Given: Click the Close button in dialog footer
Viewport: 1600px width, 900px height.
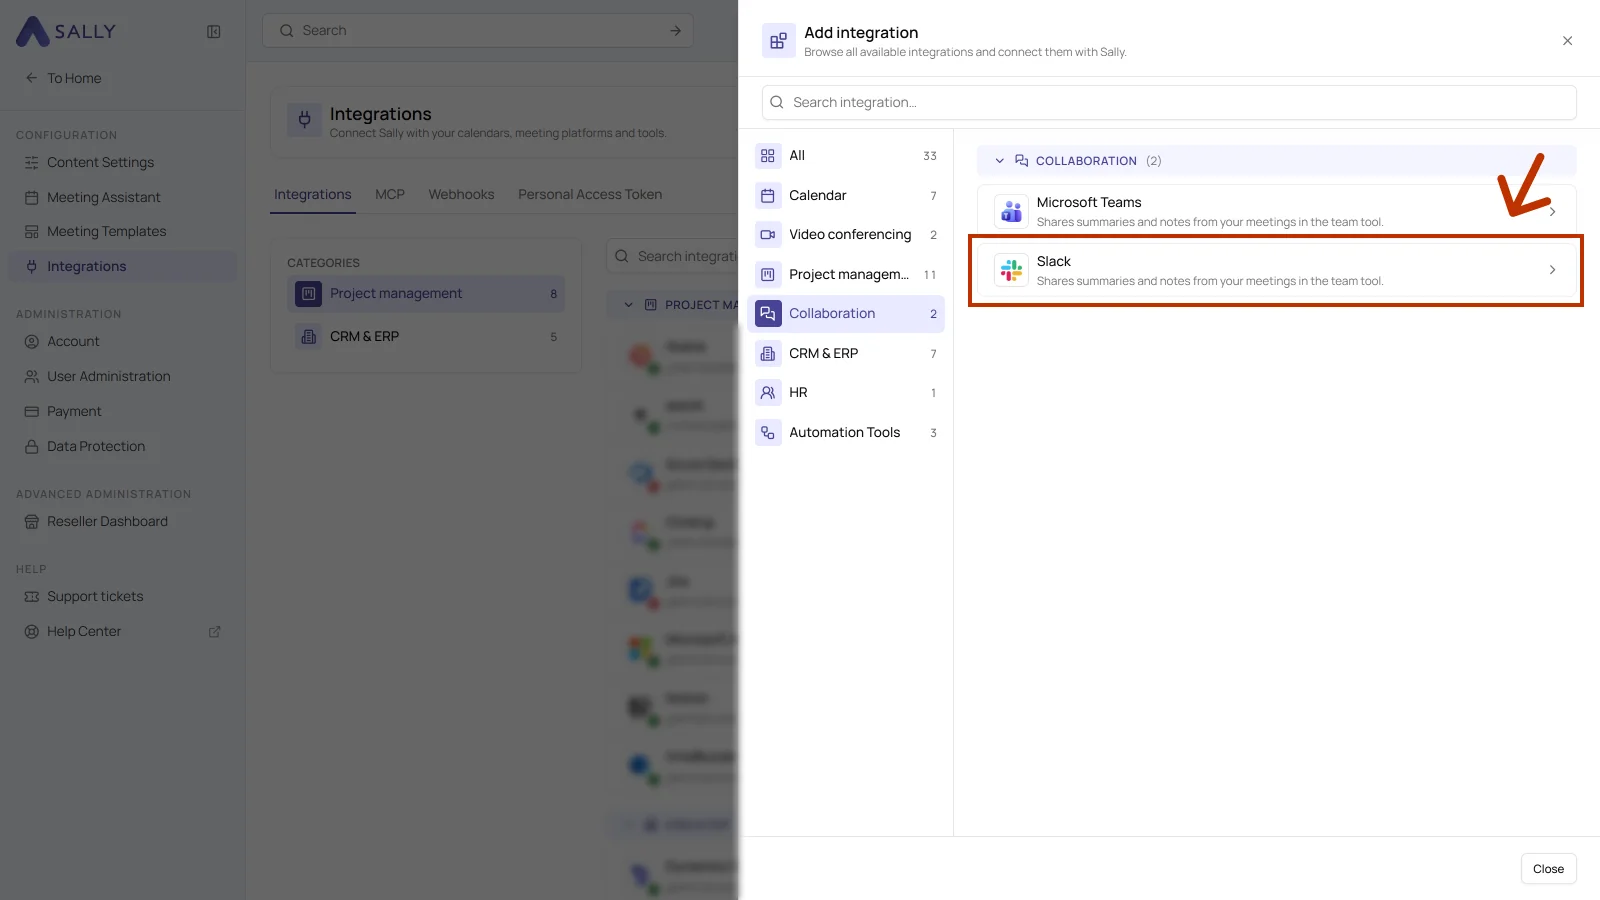Looking at the screenshot, I should pos(1548,869).
